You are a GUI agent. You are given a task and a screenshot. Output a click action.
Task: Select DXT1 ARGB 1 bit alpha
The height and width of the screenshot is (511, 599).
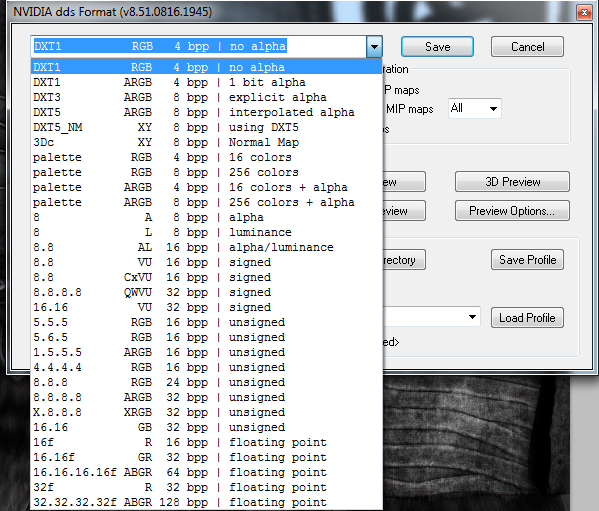tap(206, 82)
